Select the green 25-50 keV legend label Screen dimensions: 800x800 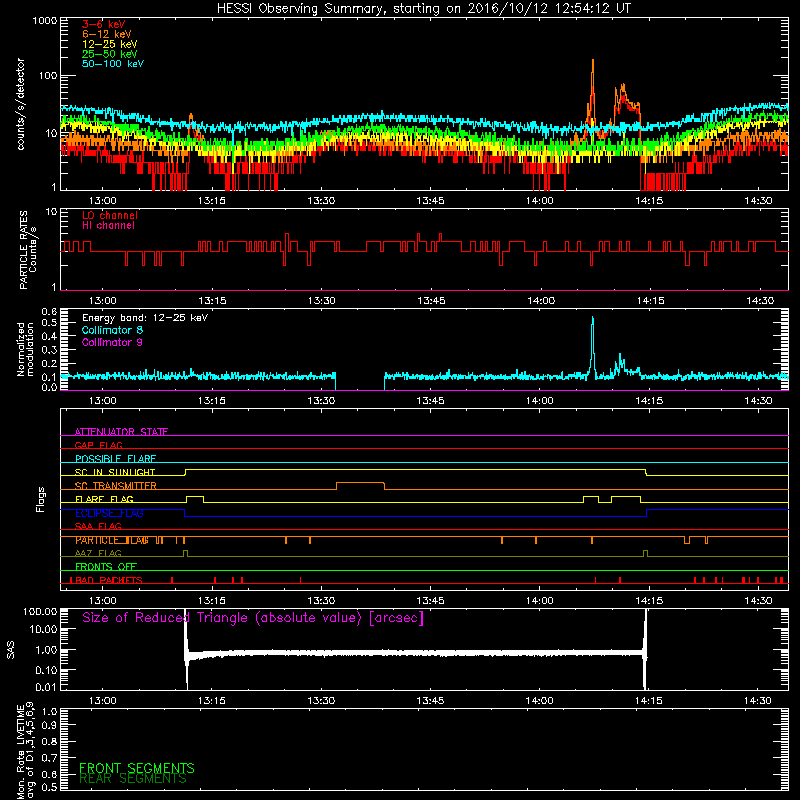[x=110, y=54]
